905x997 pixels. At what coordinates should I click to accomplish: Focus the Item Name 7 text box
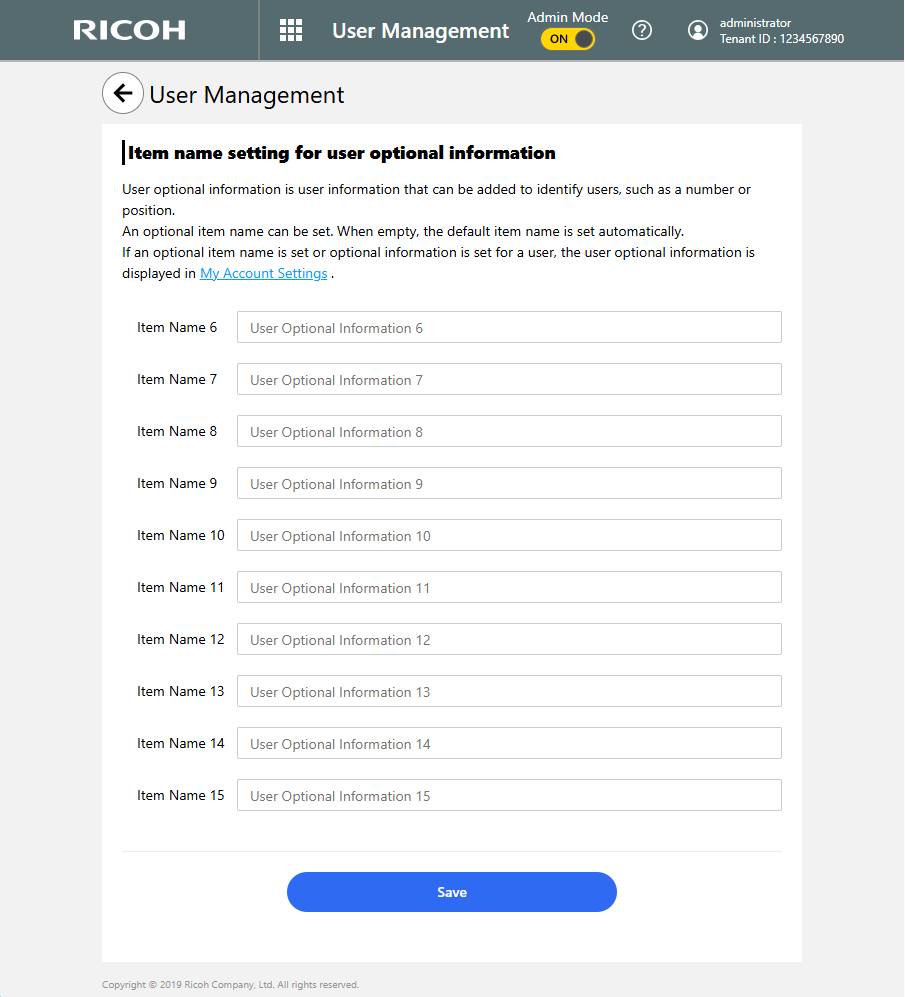(x=508, y=380)
